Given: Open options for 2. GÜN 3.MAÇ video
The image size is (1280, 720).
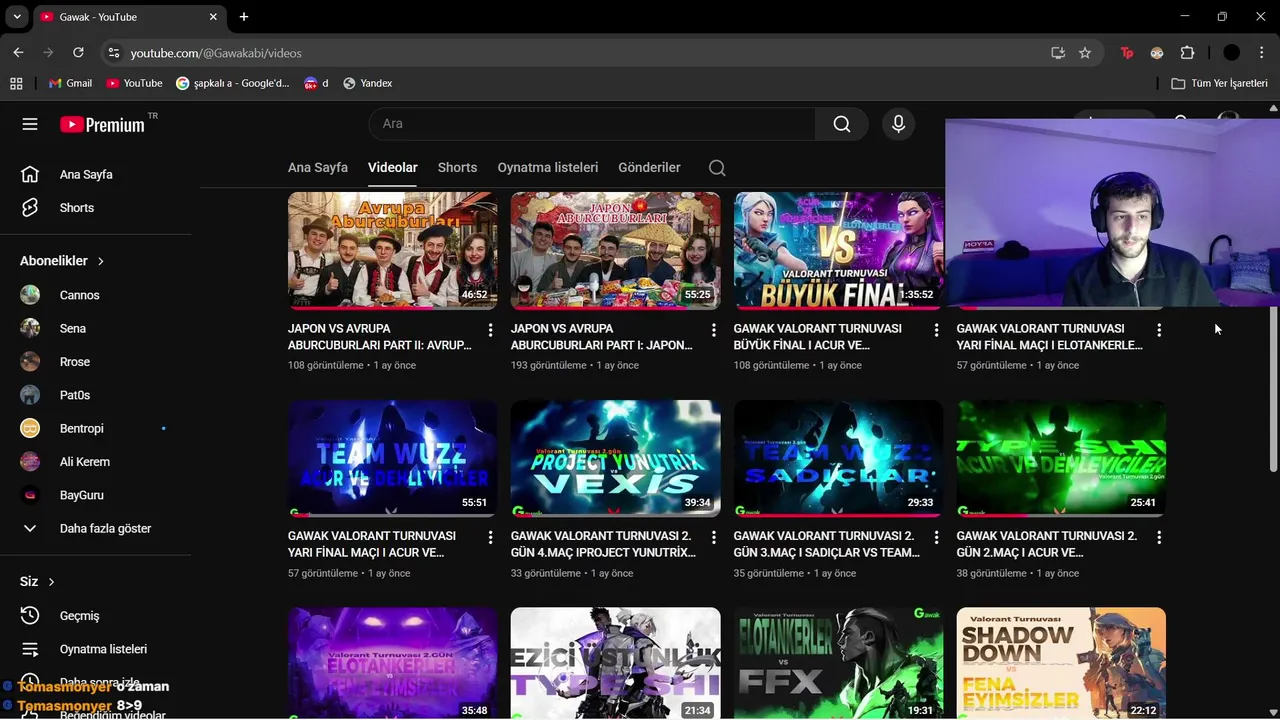Looking at the screenshot, I should 936,537.
